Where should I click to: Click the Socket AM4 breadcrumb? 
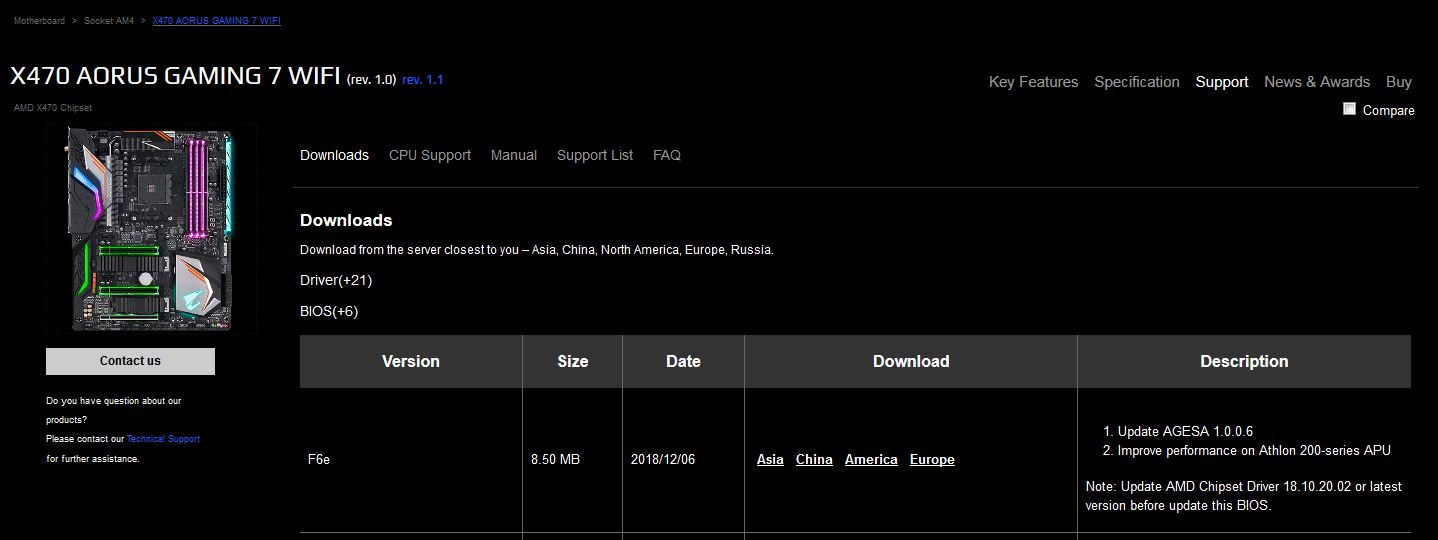coord(109,21)
